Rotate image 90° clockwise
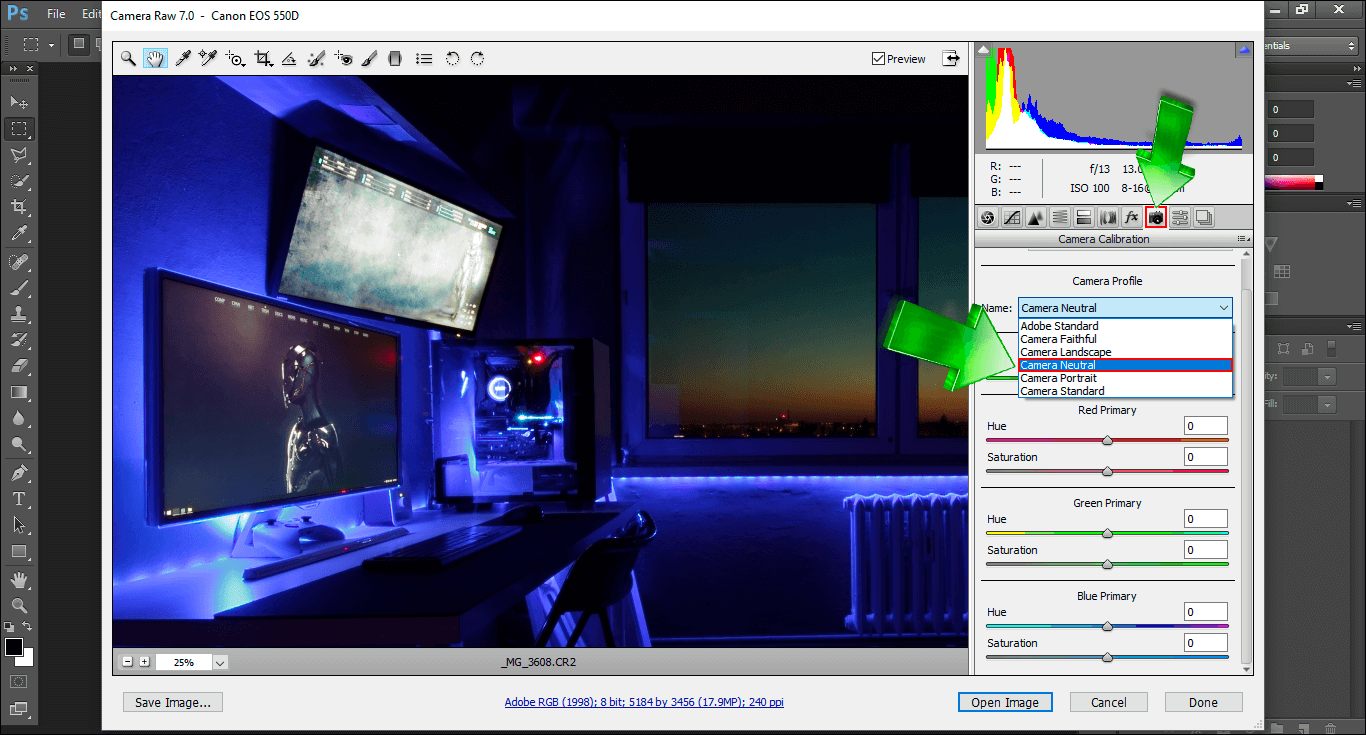The image size is (1366, 735). click(477, 59)
